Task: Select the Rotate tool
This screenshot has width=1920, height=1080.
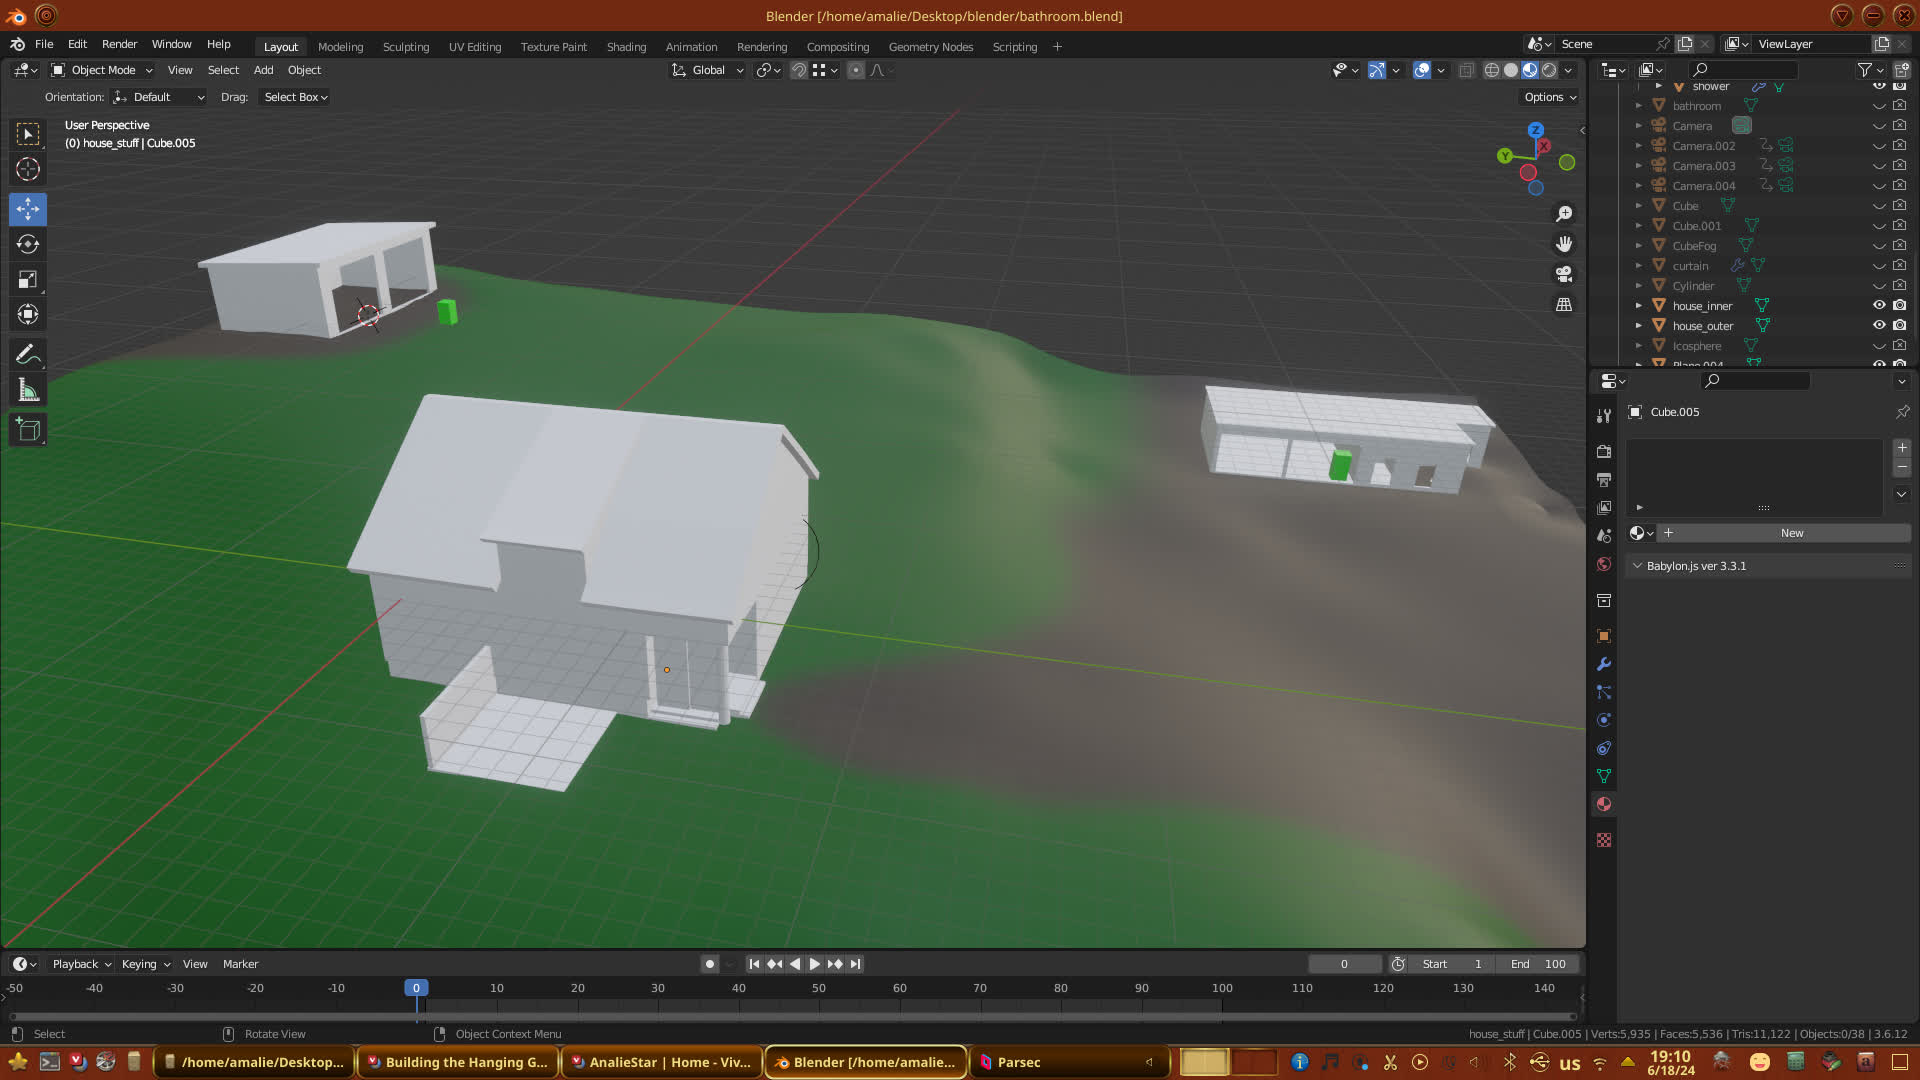Action: [28, 244]
